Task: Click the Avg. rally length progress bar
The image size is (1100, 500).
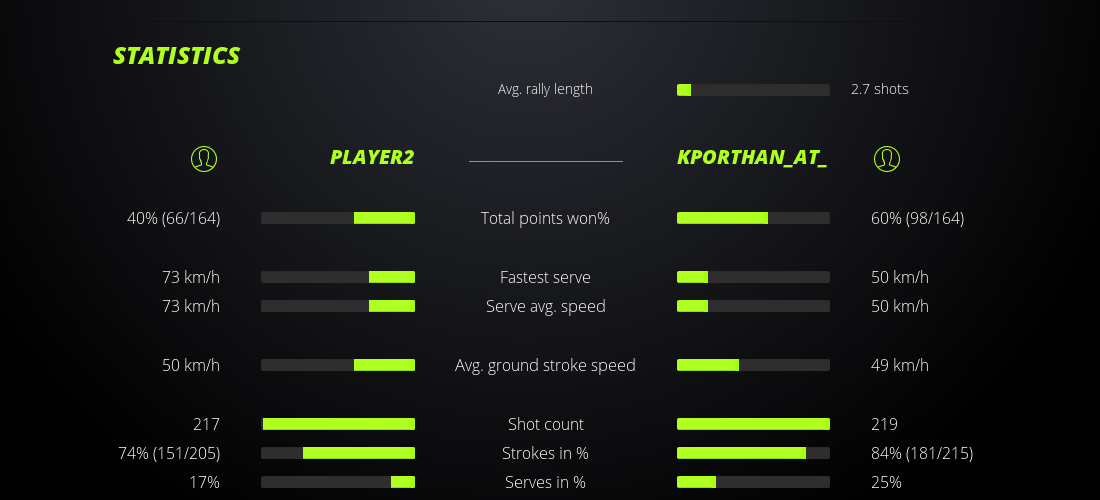Action: pyautogui.click(x=753, y=90)
